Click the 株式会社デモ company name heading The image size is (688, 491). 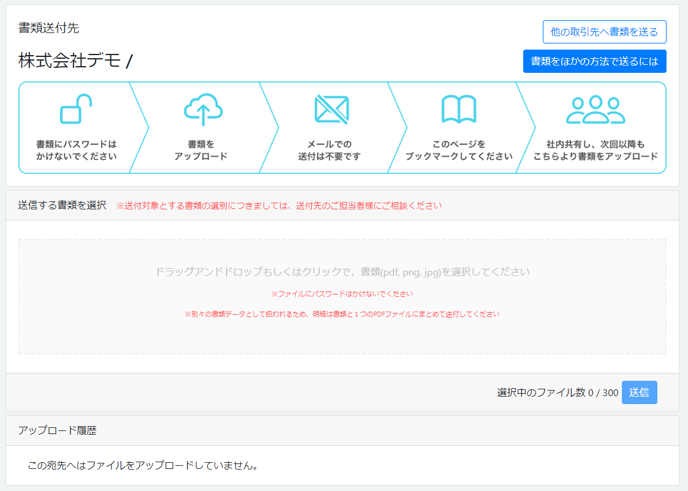pyautogui.click(x=69, y=61)
